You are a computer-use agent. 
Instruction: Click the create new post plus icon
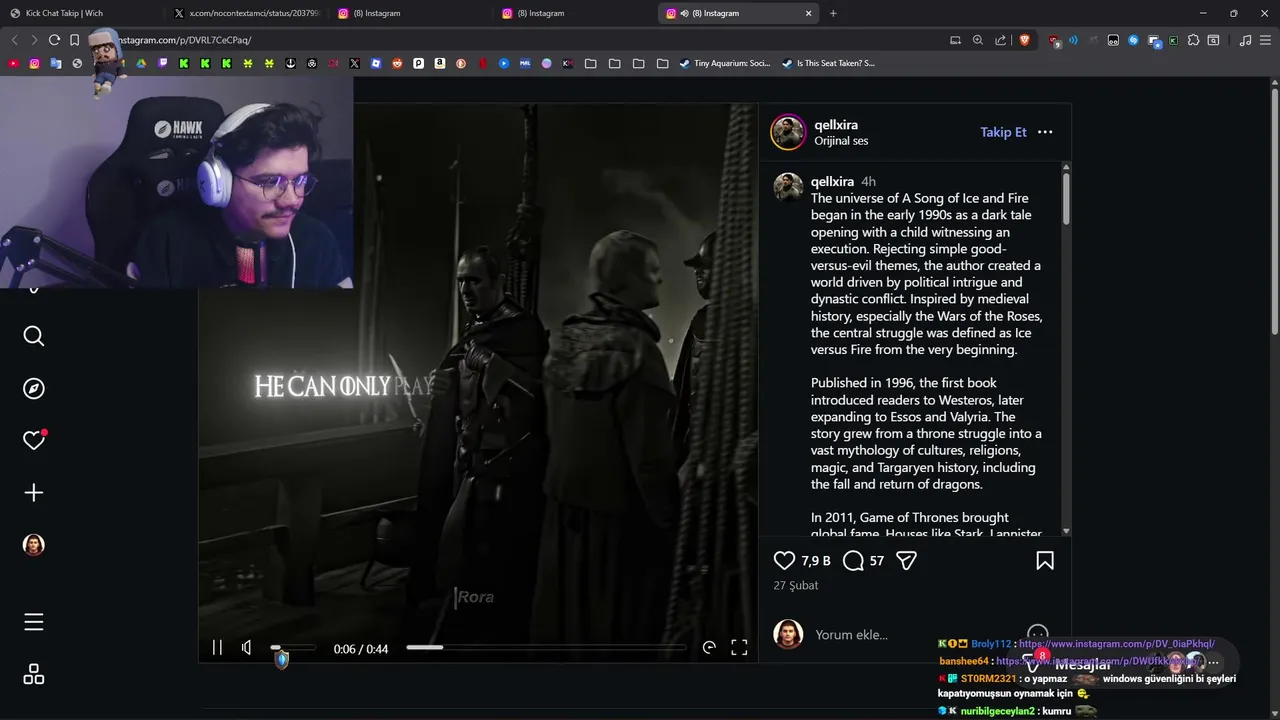point(34,493)
